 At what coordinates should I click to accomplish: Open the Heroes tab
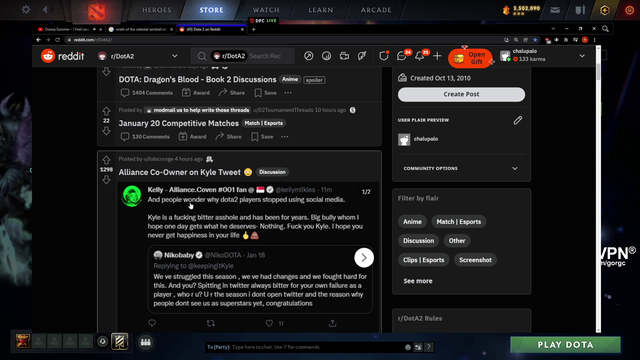click(157, 10)
